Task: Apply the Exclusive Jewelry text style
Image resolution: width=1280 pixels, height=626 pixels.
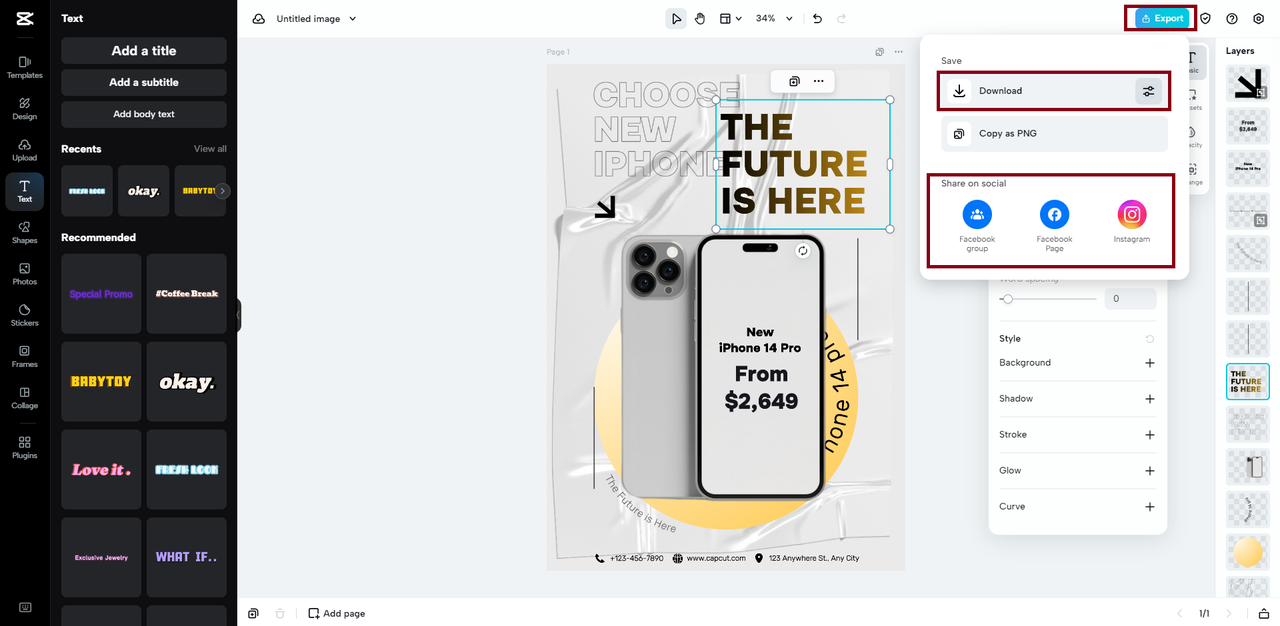Action: point(101,558)
